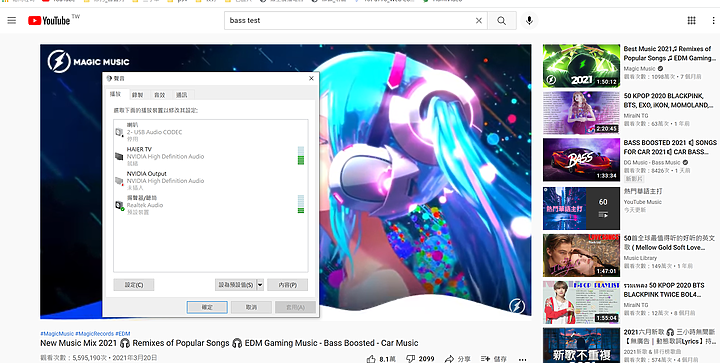Switch to the 錄製 recording tab
The height and width of the screenshot is (363, 720).
click(137, 95)
